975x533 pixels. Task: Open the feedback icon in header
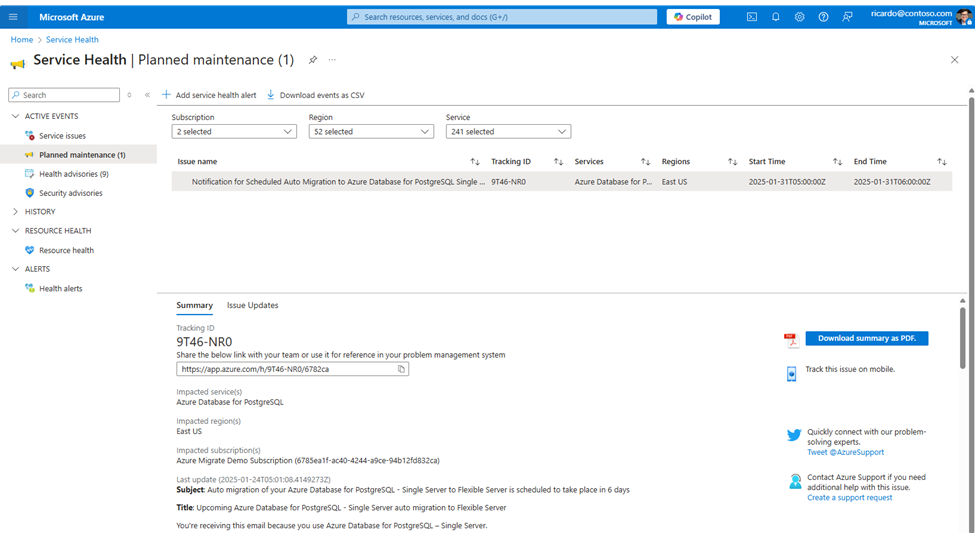(x=847, y=17)
